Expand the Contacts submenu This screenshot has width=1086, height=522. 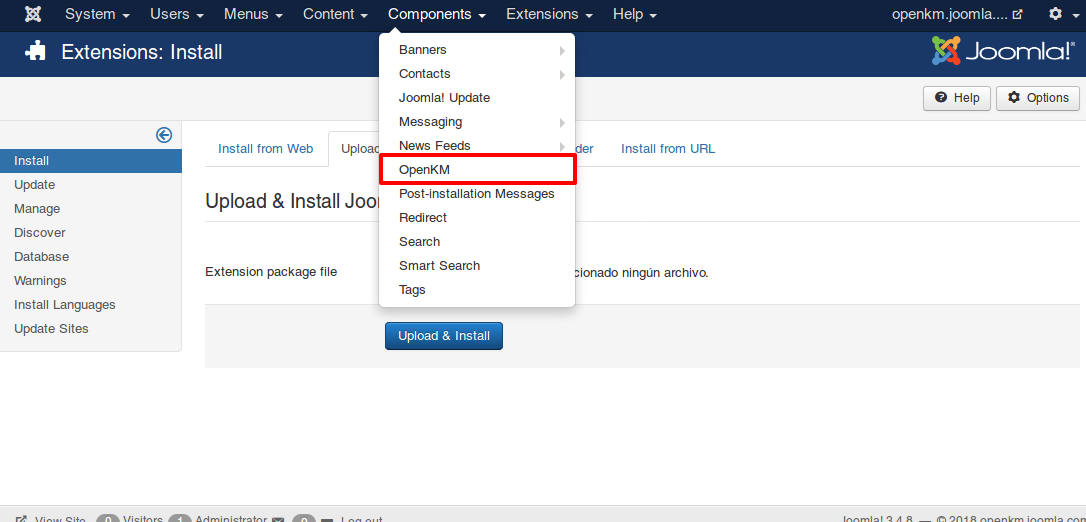477,73
